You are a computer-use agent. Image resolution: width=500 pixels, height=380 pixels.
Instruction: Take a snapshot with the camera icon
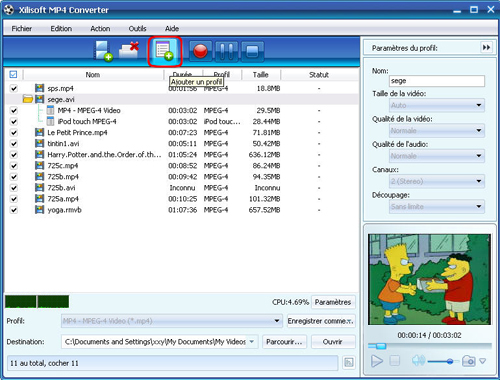coord(468,361)
